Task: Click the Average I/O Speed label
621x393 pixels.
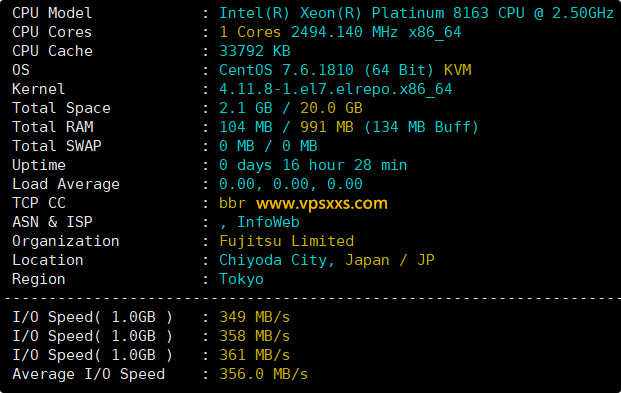Action: click(x=88, y=374)
